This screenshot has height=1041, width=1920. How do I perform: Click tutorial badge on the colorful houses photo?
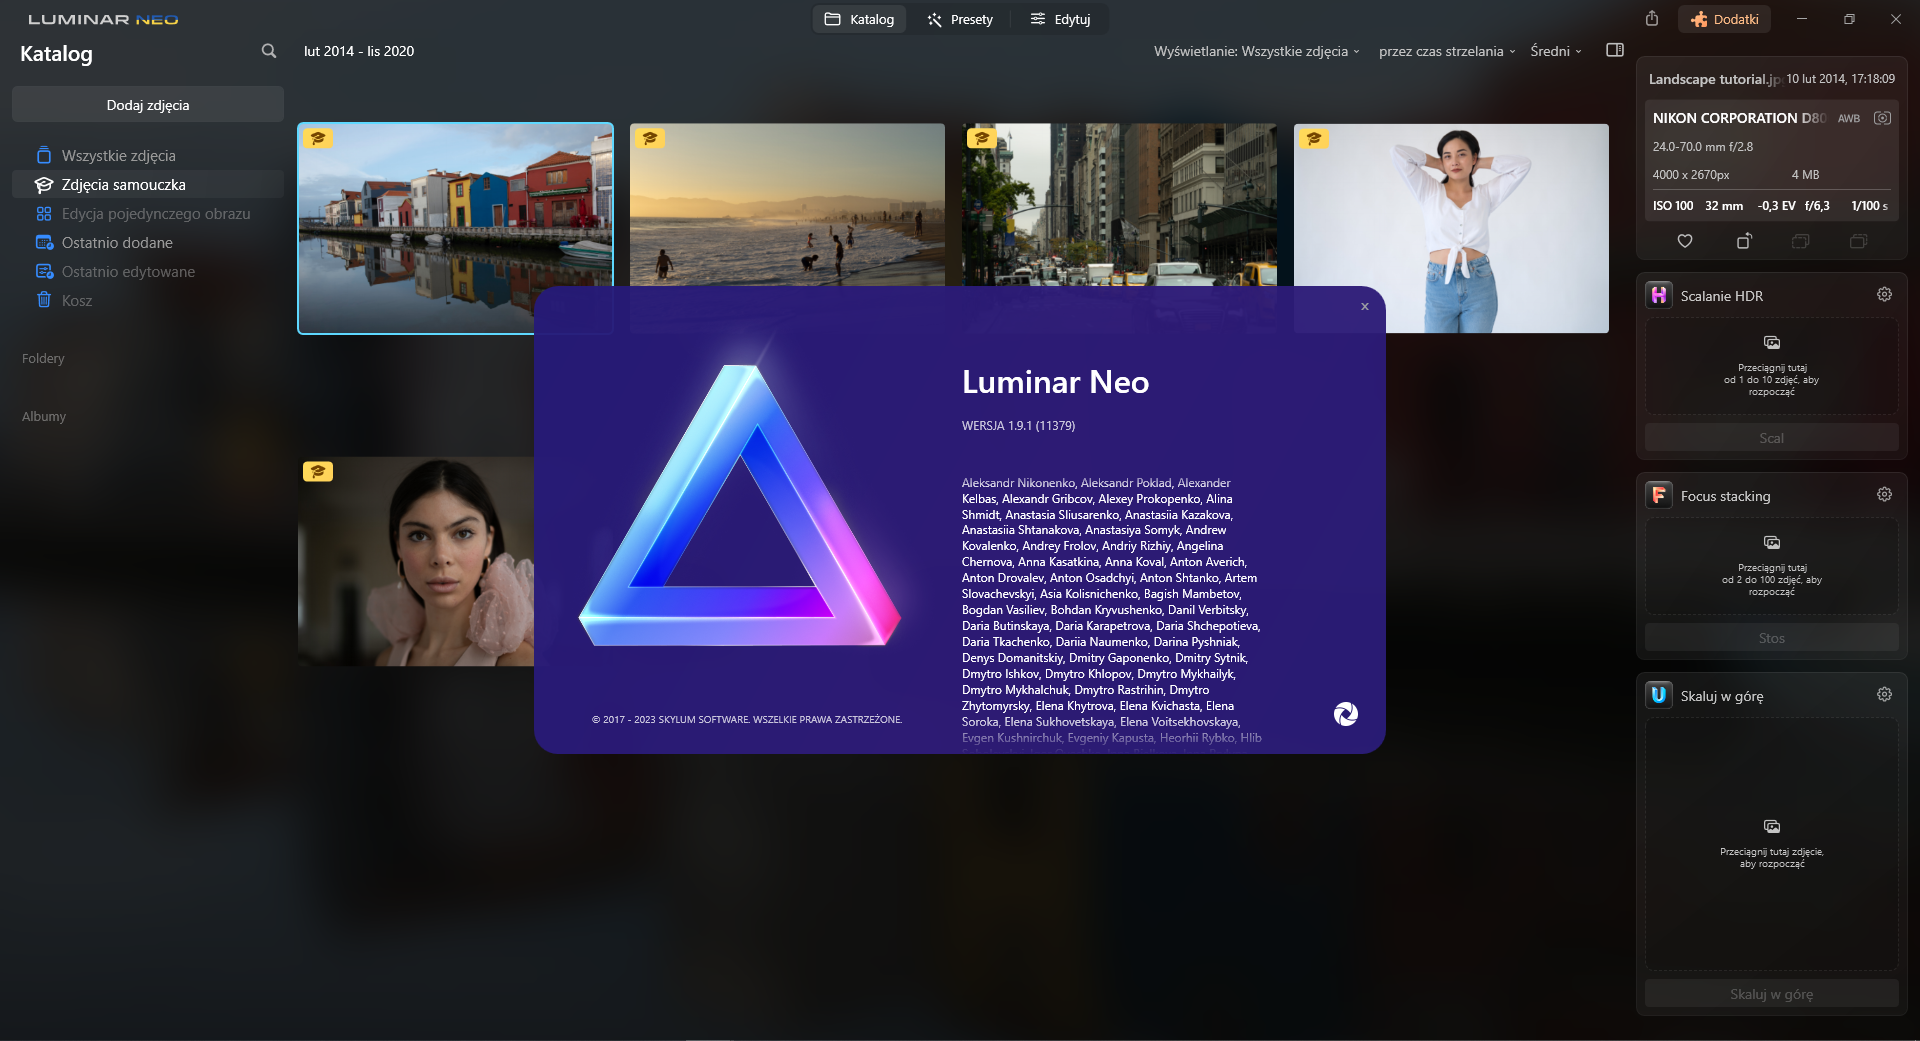(318, 138)
